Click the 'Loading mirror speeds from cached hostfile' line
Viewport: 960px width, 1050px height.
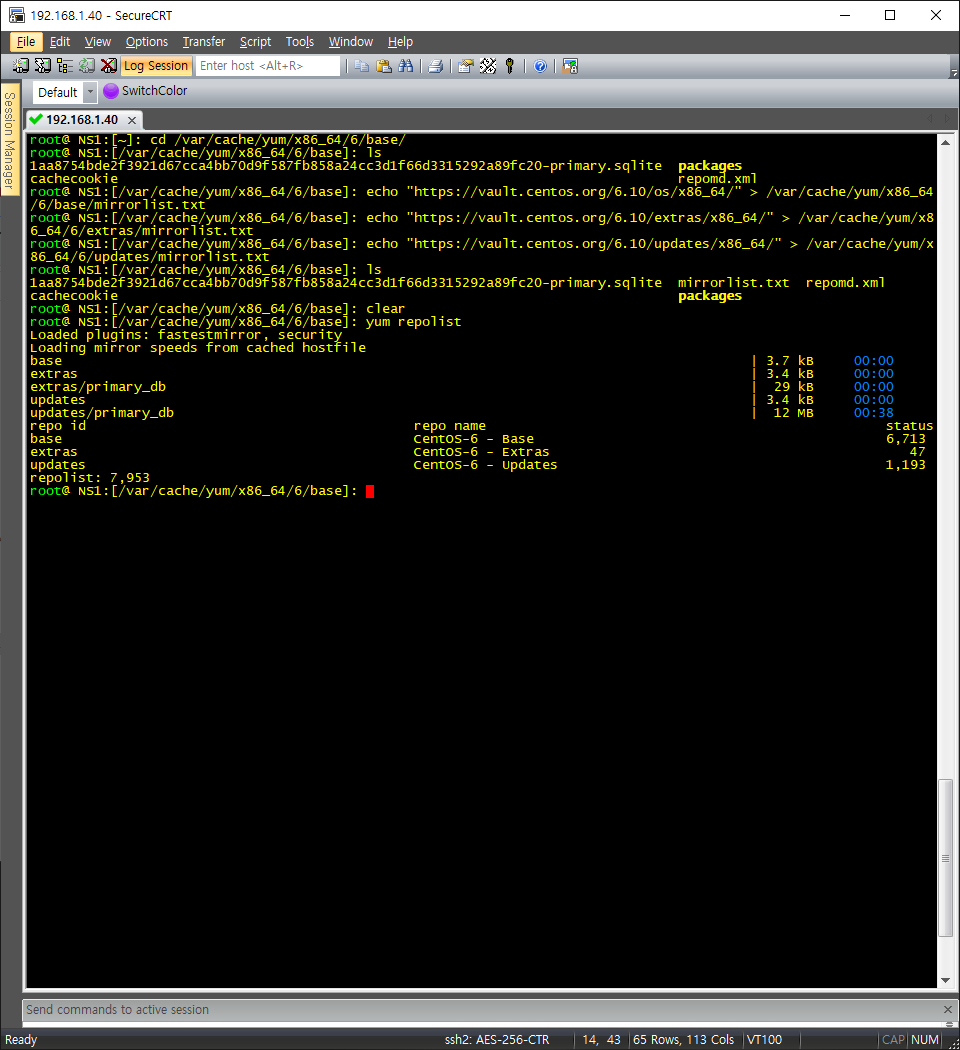[x=197, y=348]
